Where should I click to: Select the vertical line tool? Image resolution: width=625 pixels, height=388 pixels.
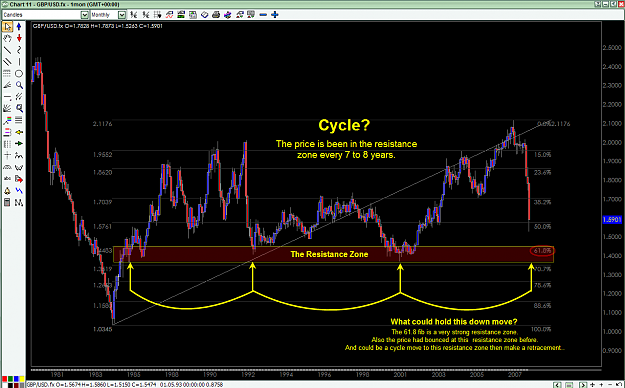pyautogui.click(x=19, y=62)
